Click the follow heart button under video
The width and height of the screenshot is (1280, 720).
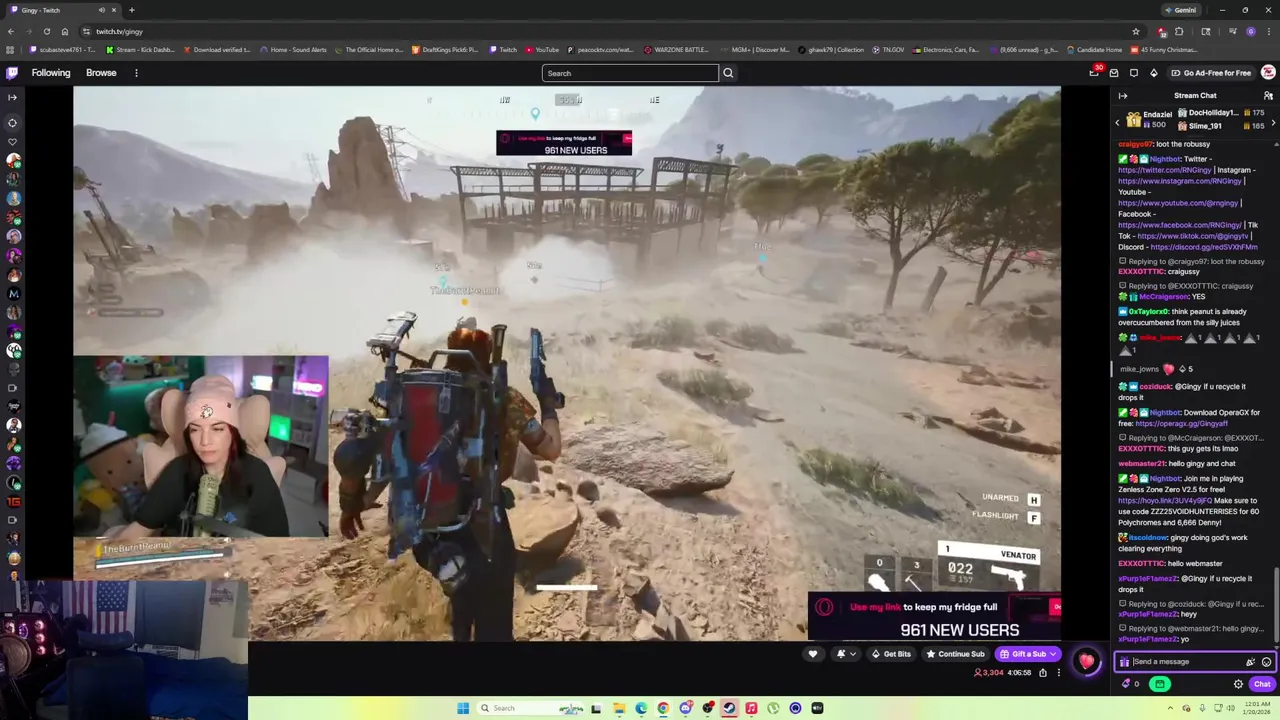(x=813, y=654)
